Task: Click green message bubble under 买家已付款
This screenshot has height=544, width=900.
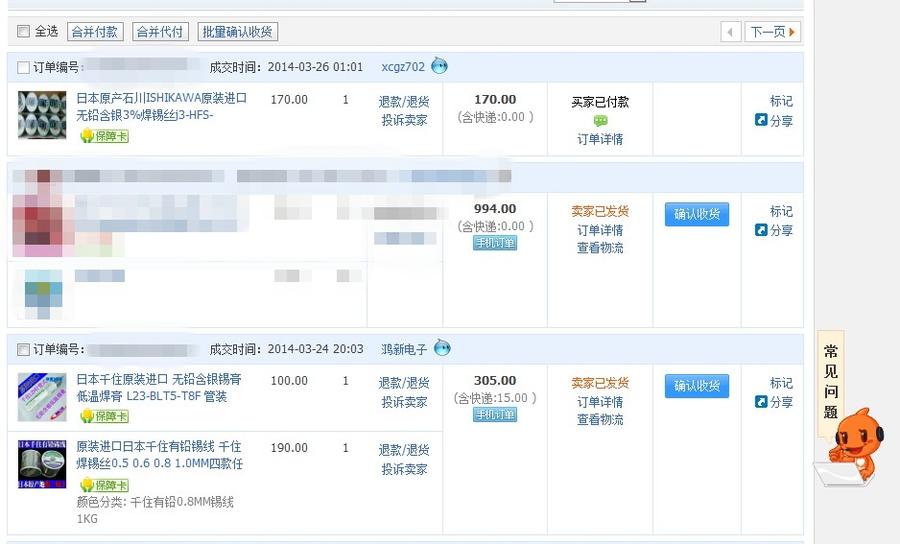Action: click(600, 121)
